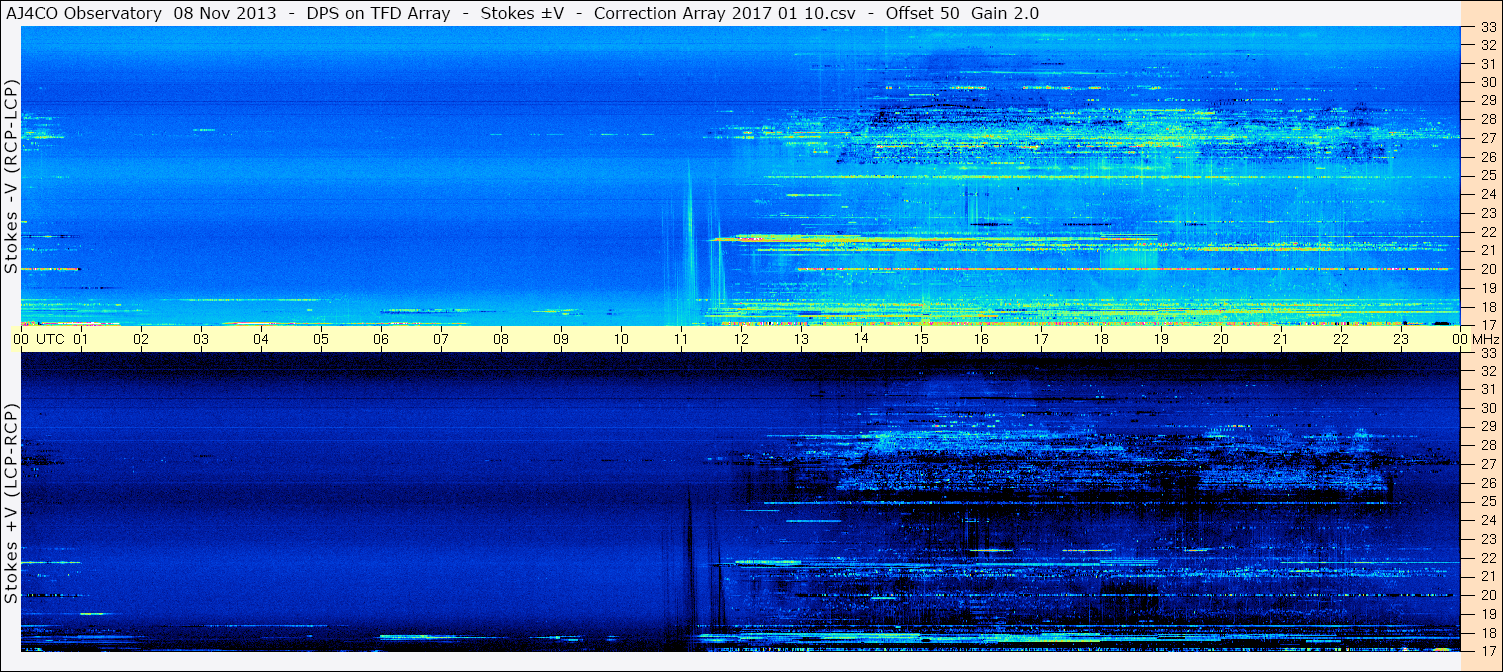Select the 17 MHz label of the upper spectrogram
The width and height of the screenshot is (1503, 672).
coord(1487,325)
